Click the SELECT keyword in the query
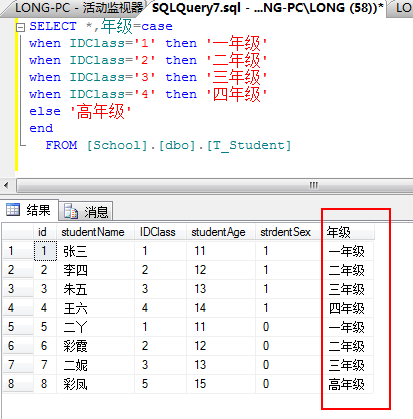The height and width of the screenshot is (419, 413). click(x=53, y=26)
